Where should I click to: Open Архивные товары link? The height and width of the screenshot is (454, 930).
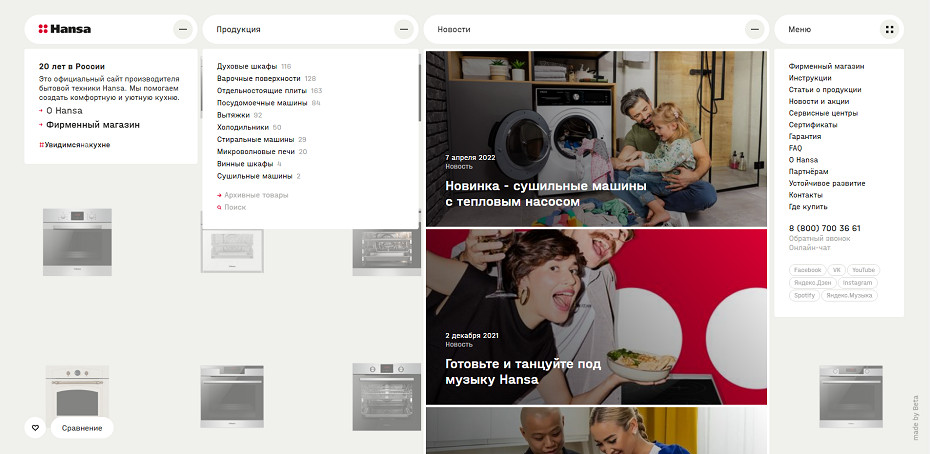pos(256,195)
